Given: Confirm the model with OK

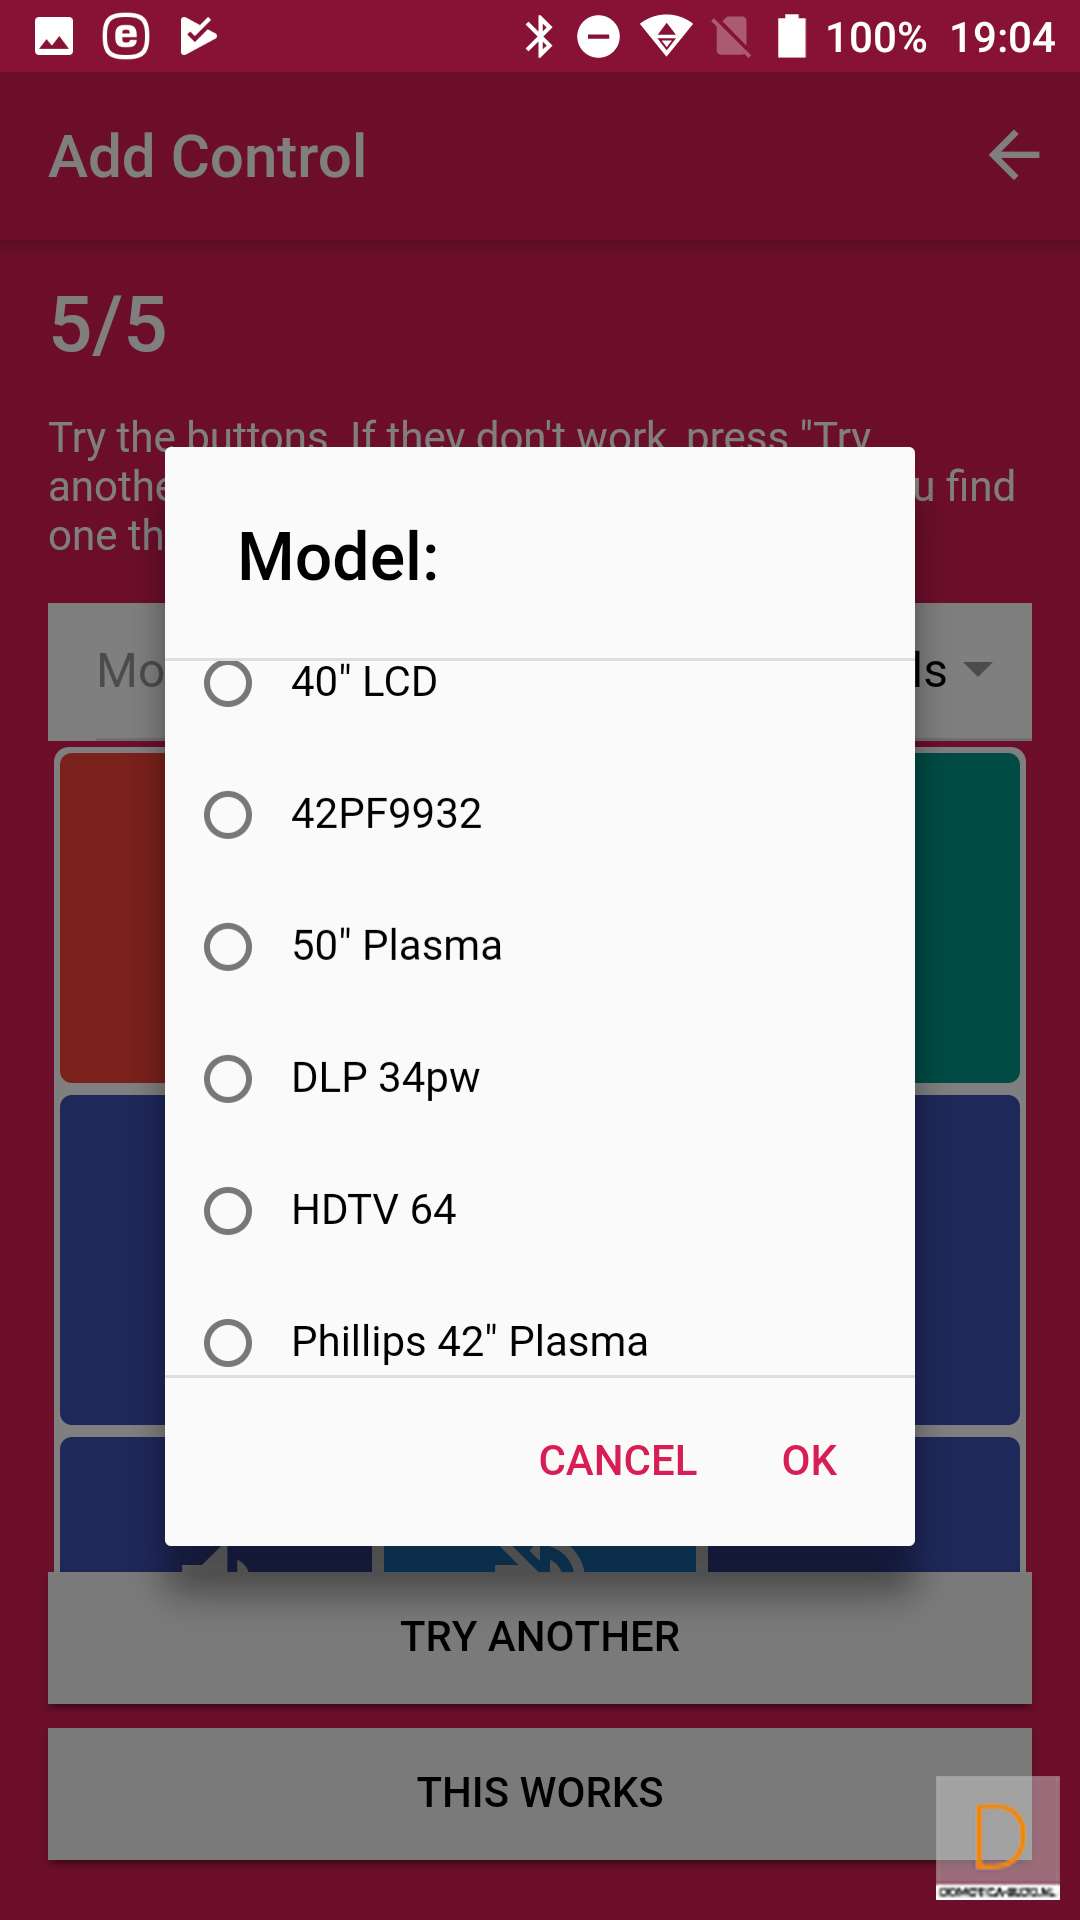Looking at the screenshot, I should point(809,1461).
